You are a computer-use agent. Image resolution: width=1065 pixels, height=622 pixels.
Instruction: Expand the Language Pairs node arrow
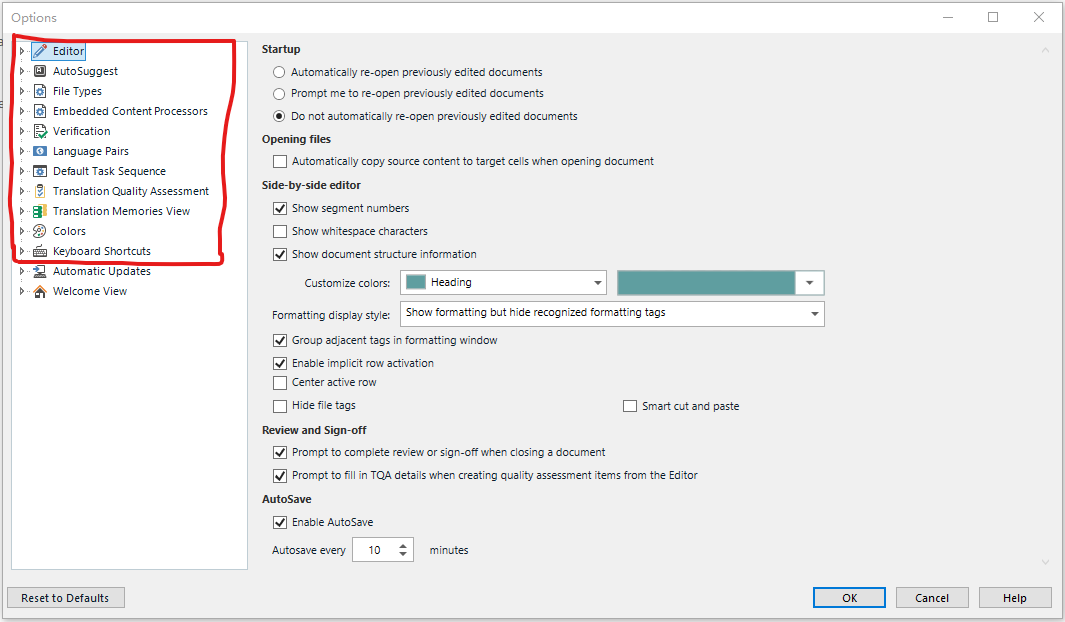pos(22,151)
